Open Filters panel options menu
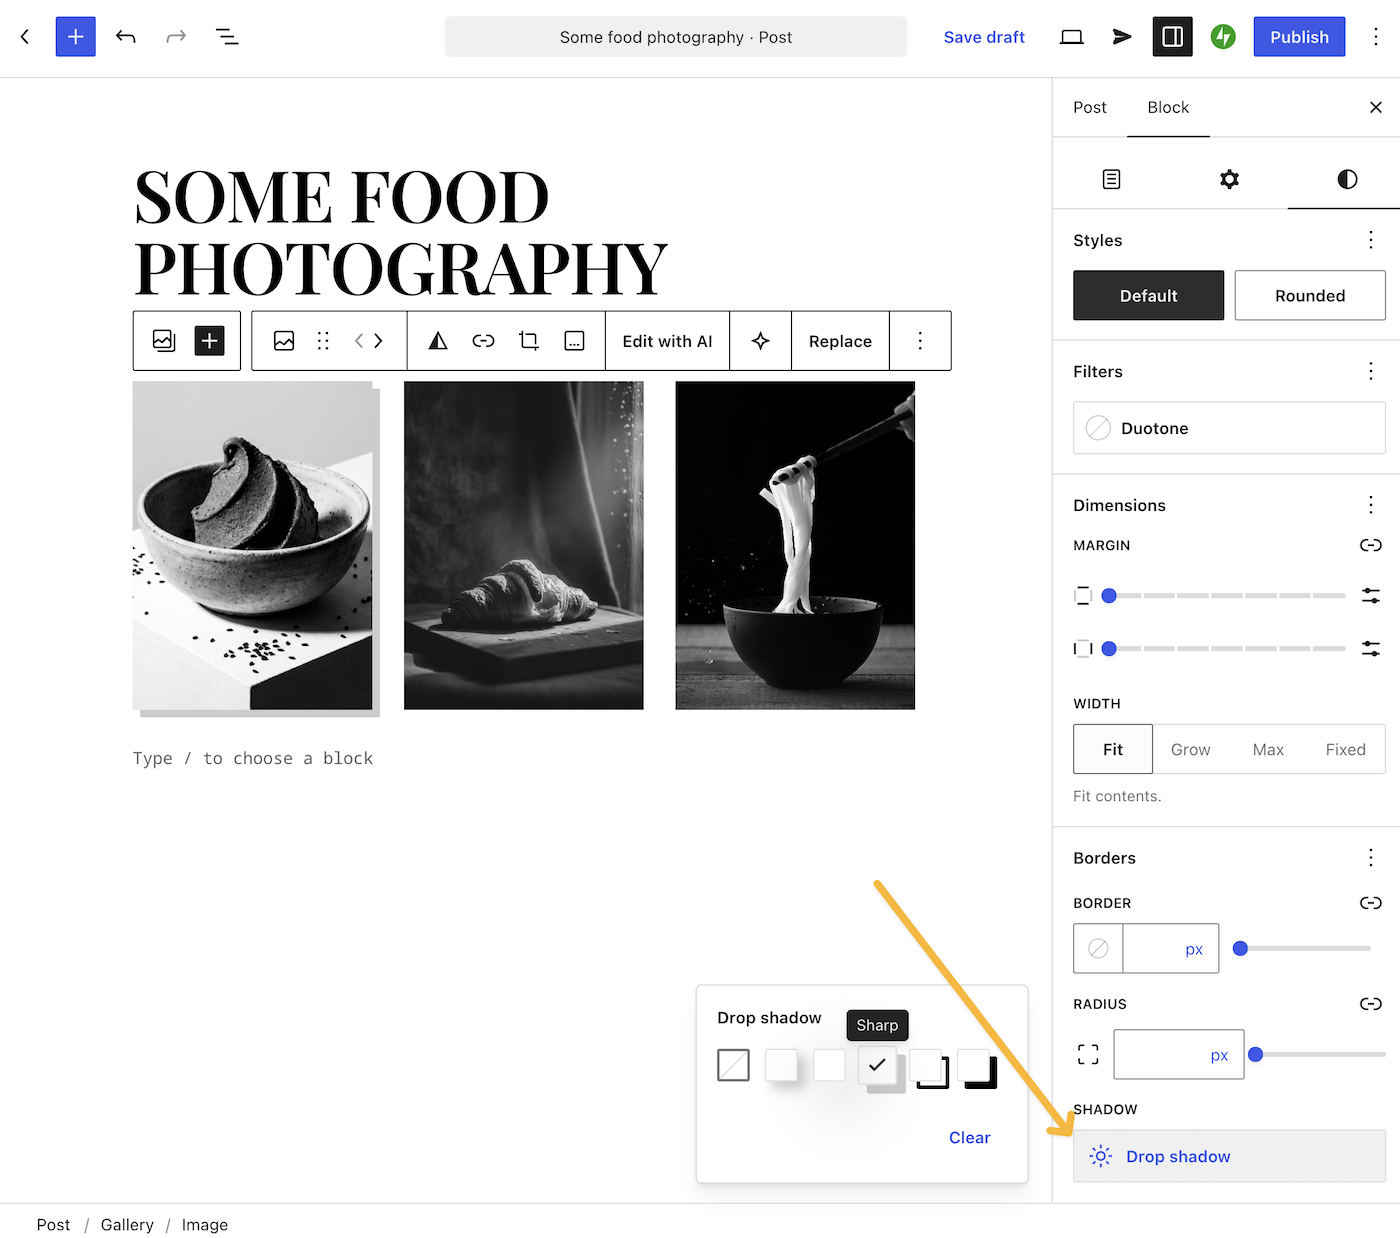The width and height of the screenshot is (1400, 1238). [1371, 371]
